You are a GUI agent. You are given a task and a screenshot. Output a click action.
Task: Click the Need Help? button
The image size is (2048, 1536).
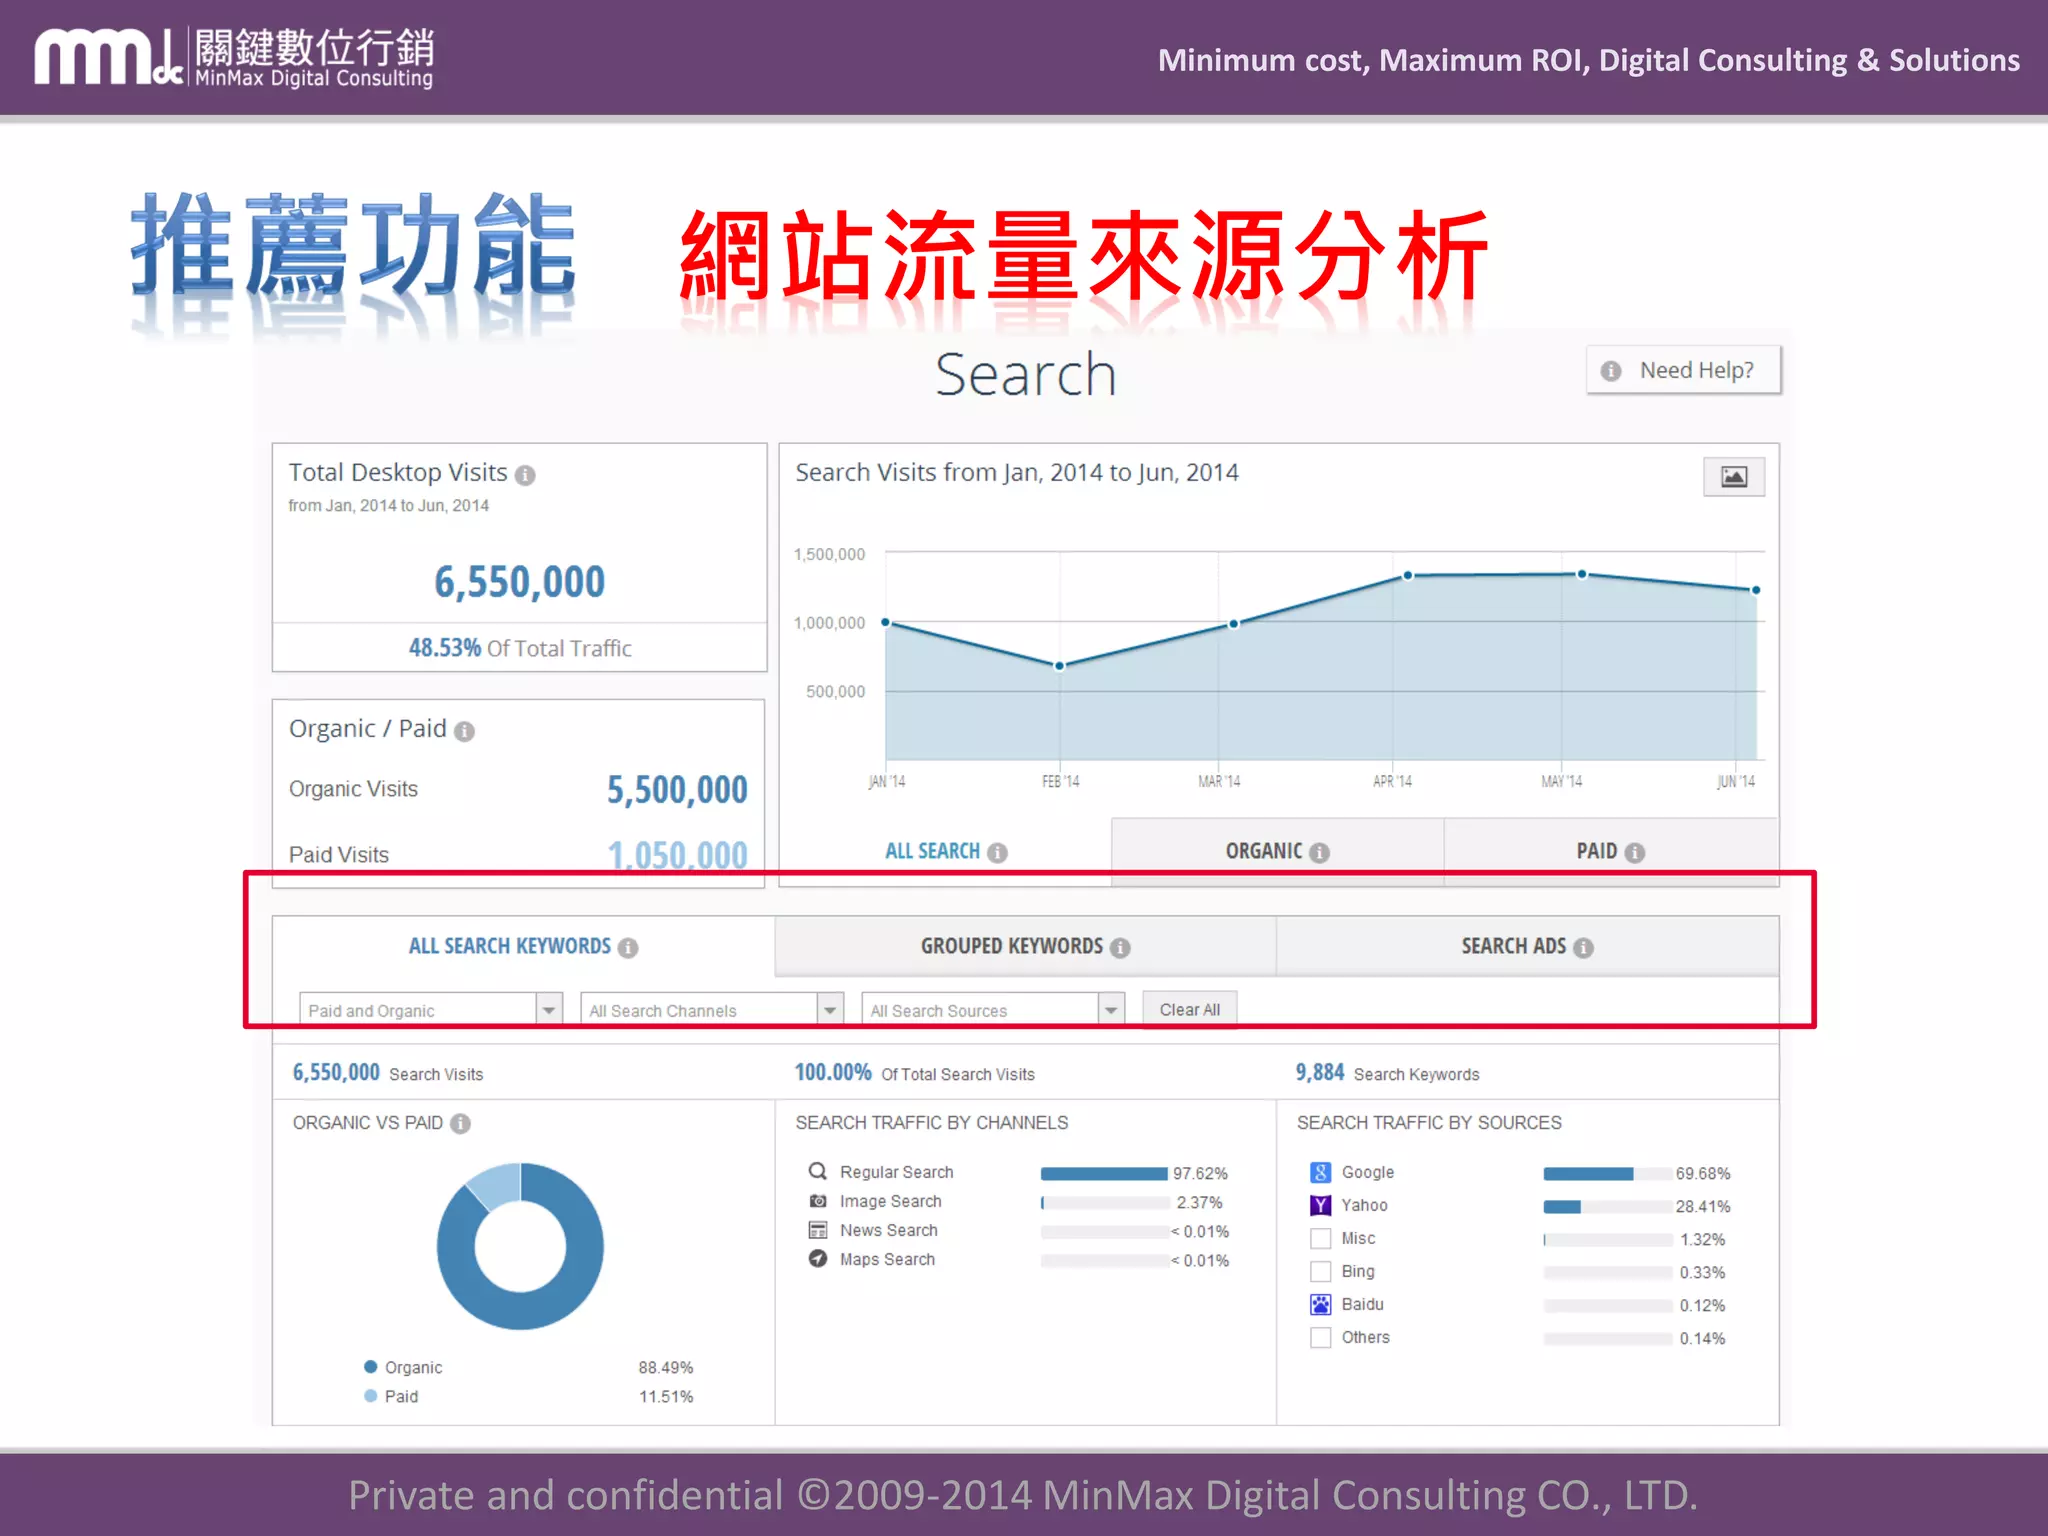pos(1683,370)
